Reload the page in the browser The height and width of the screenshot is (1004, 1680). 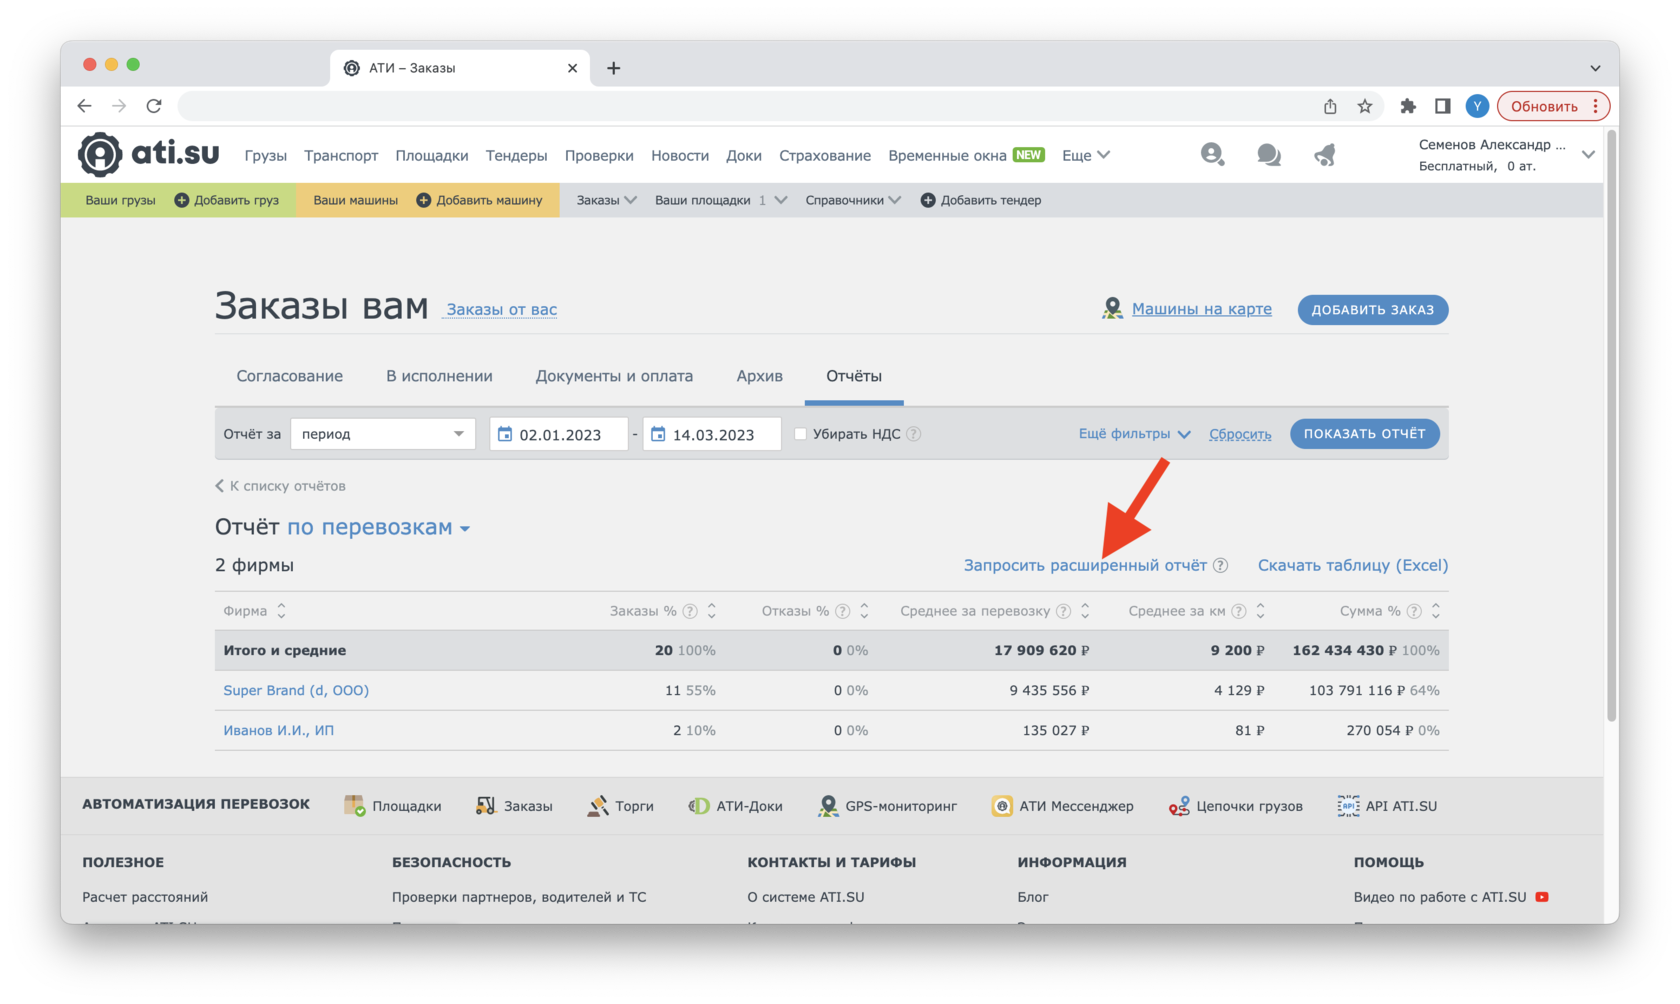[x=154, y=106]
